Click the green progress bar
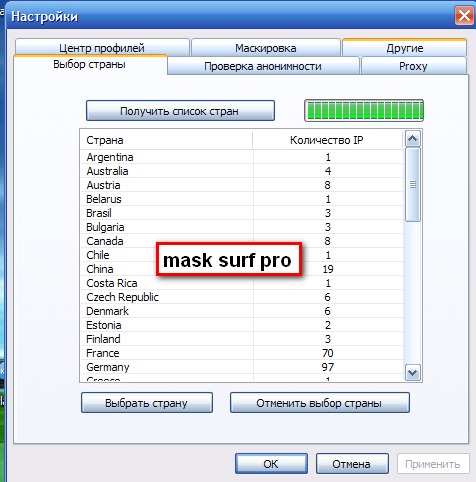 tap(364, 110)
